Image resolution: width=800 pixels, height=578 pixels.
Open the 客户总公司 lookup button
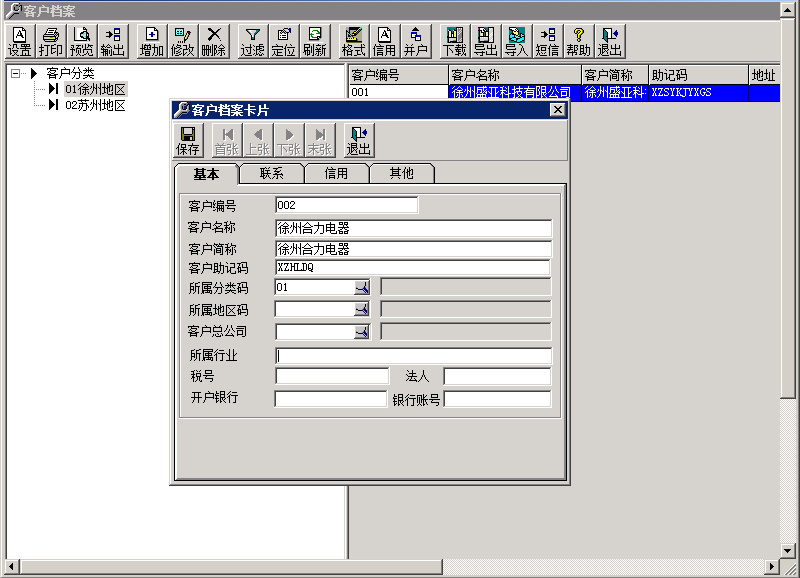click(362, 332)
